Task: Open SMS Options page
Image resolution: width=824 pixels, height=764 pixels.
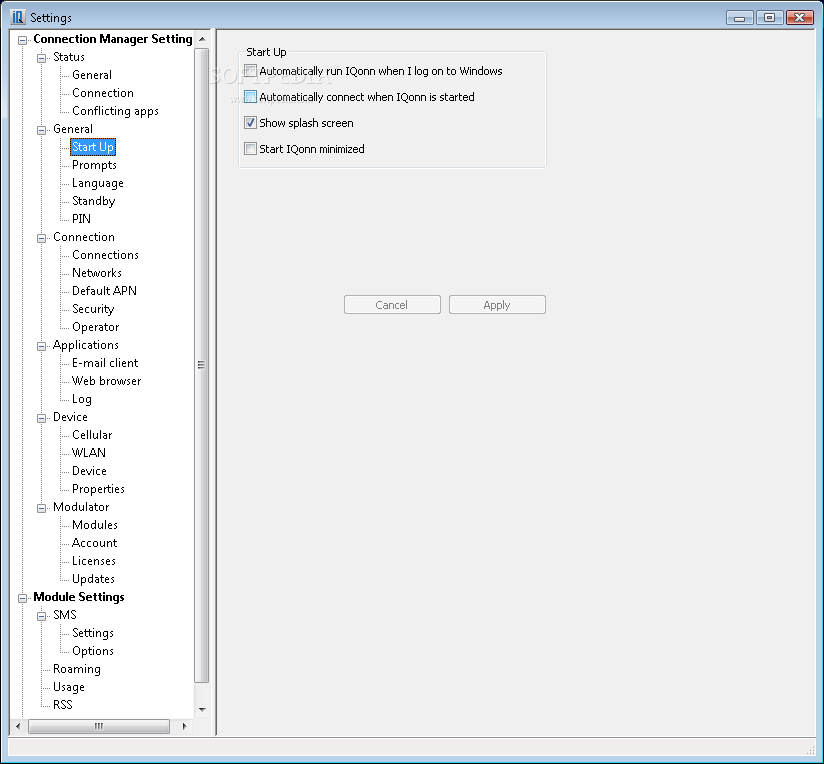Action: 93,651
